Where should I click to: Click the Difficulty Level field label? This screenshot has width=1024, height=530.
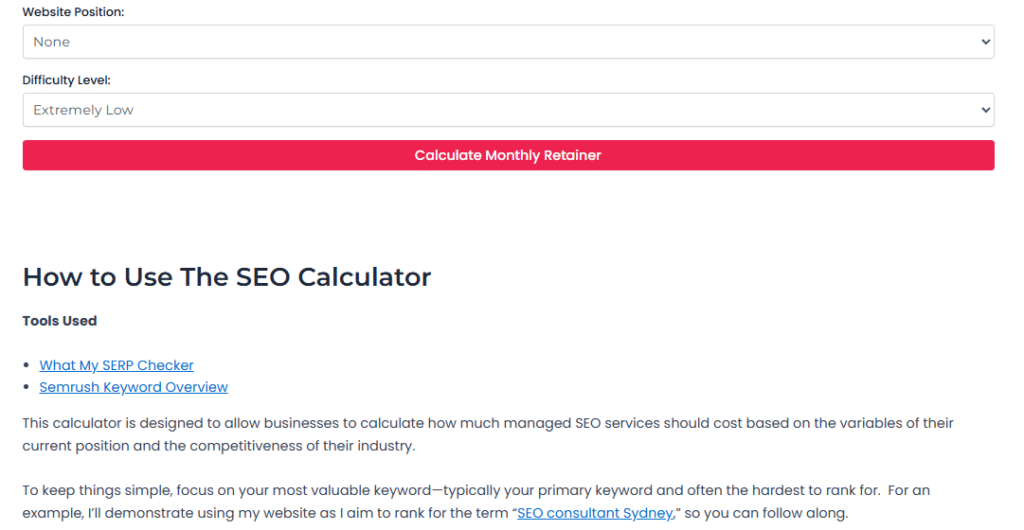[x=67, y=79]
